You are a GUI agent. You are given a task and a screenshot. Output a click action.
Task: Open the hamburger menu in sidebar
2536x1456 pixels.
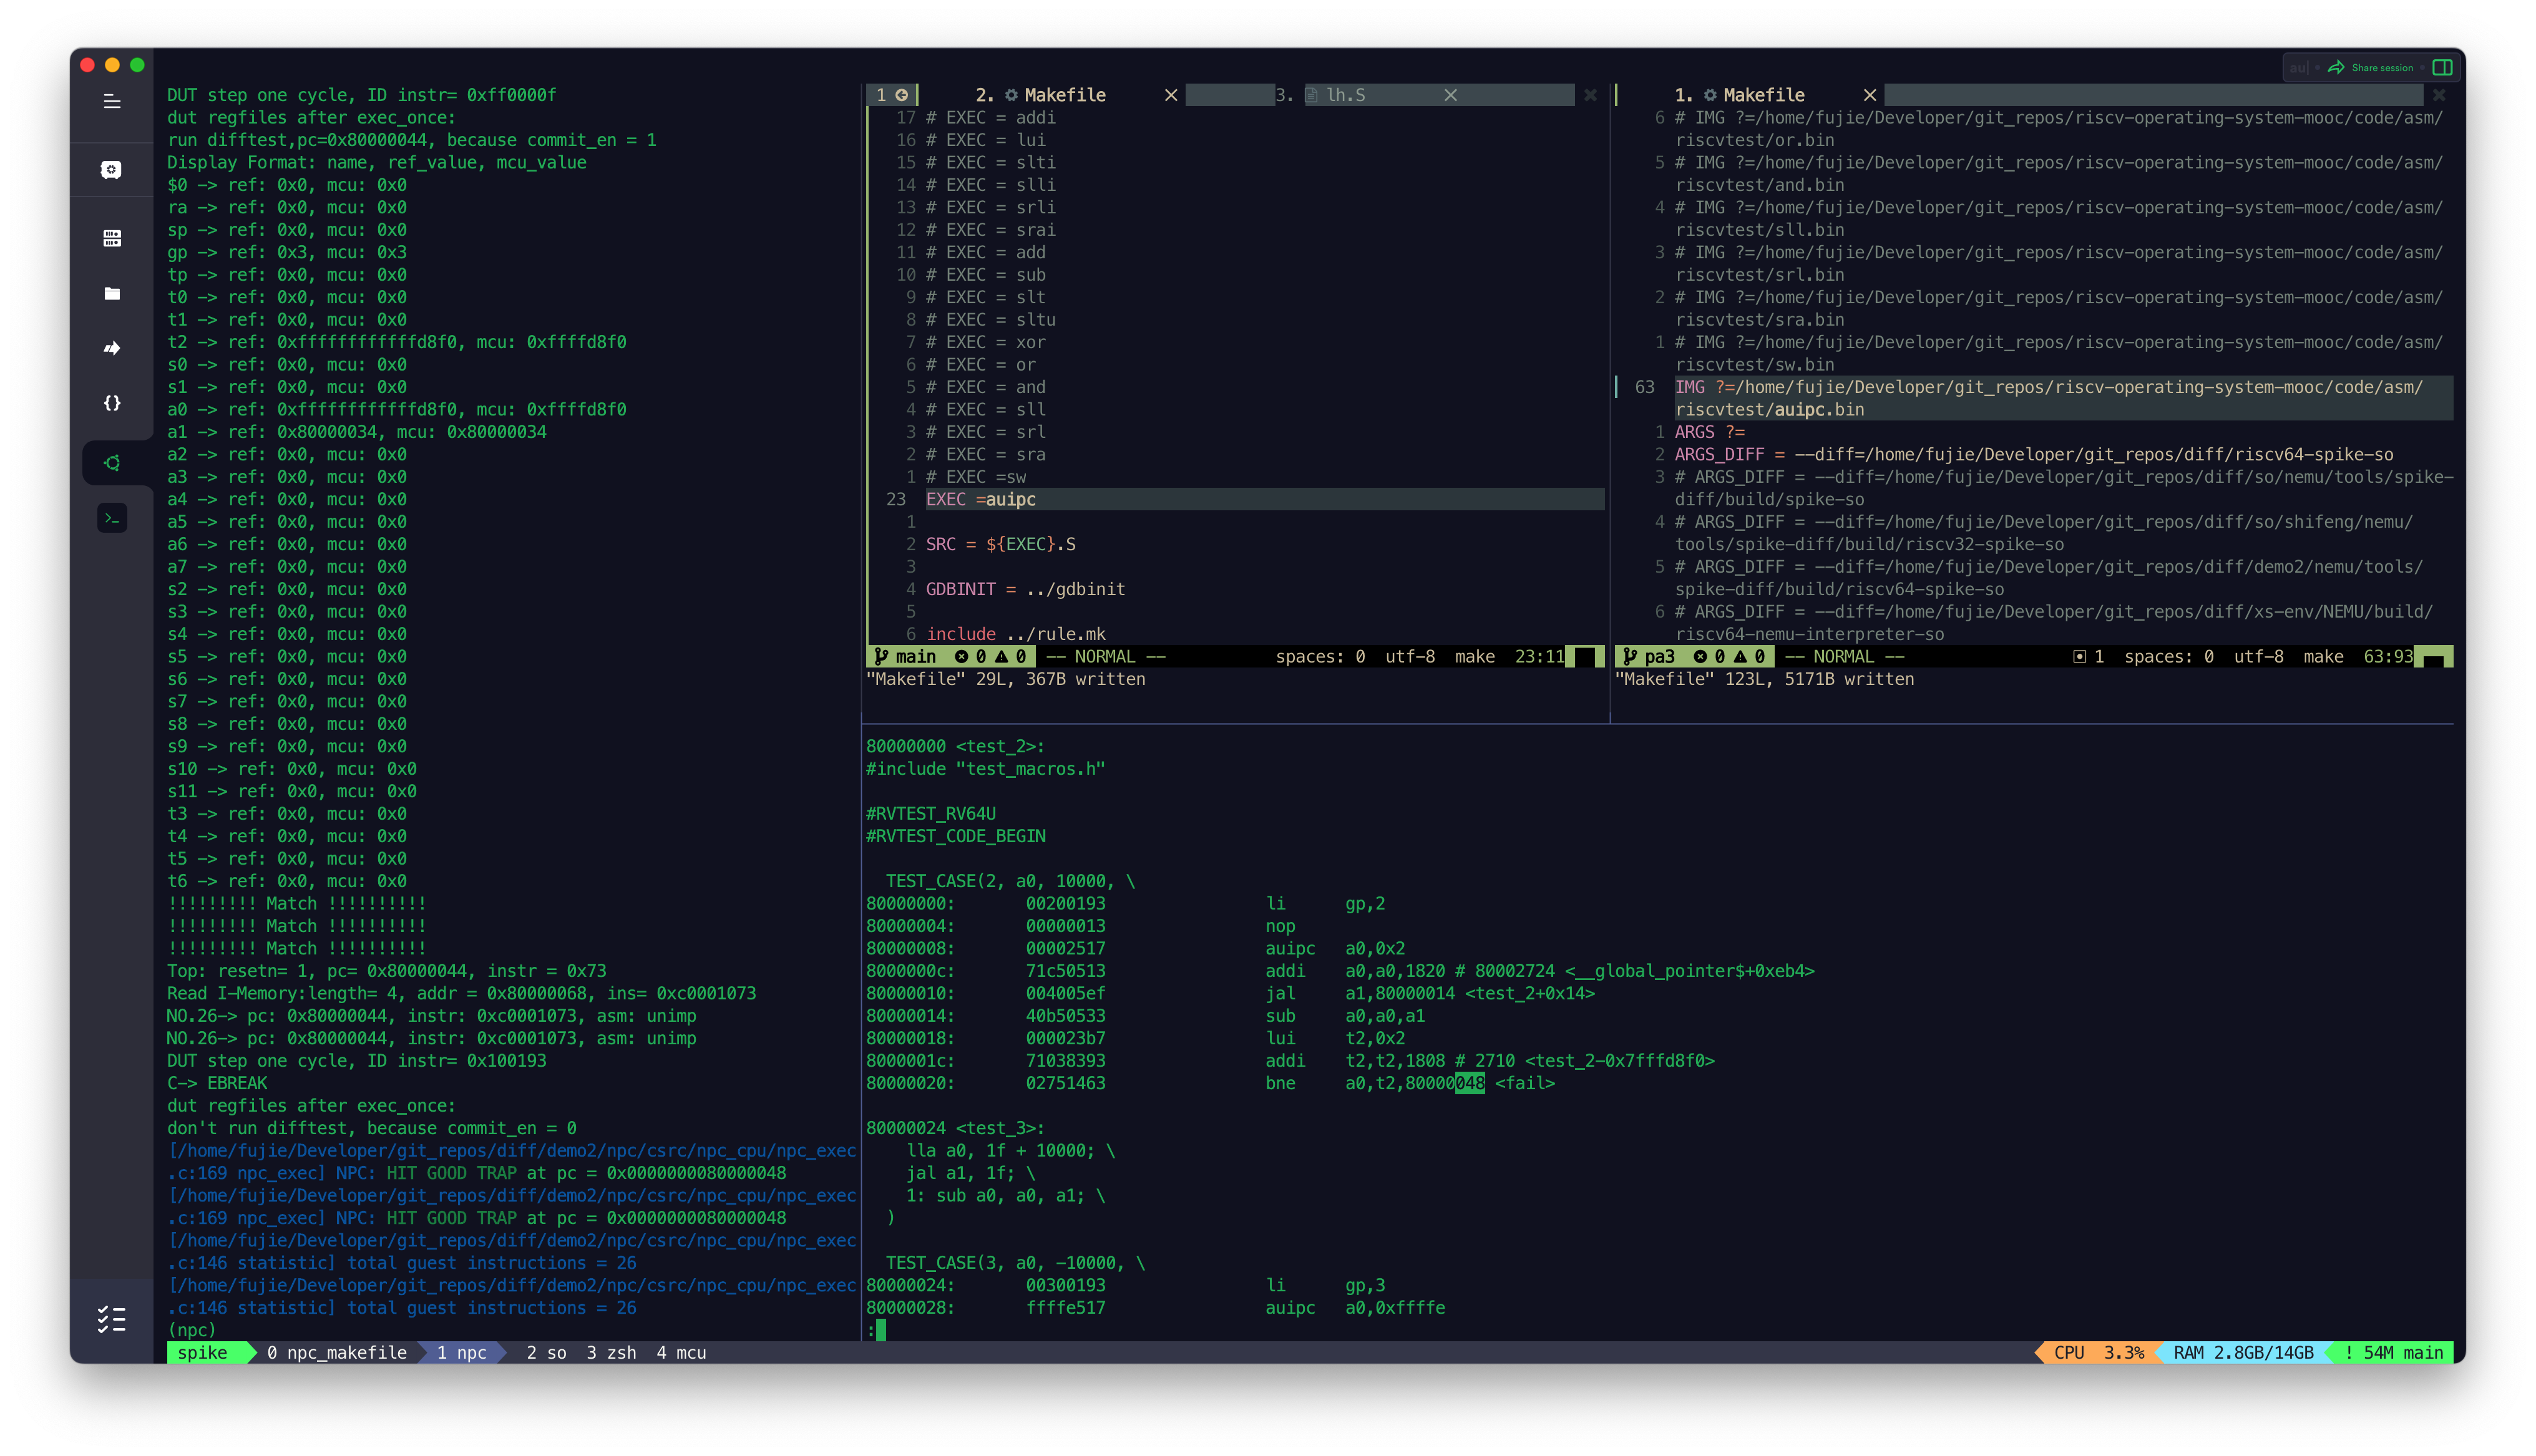click(112, 101)
